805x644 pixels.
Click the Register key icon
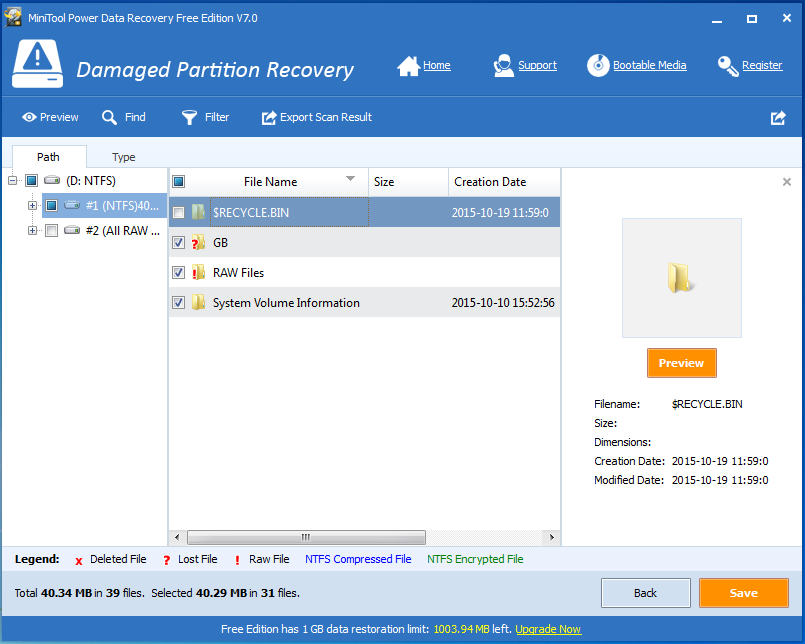pos(728,66)
